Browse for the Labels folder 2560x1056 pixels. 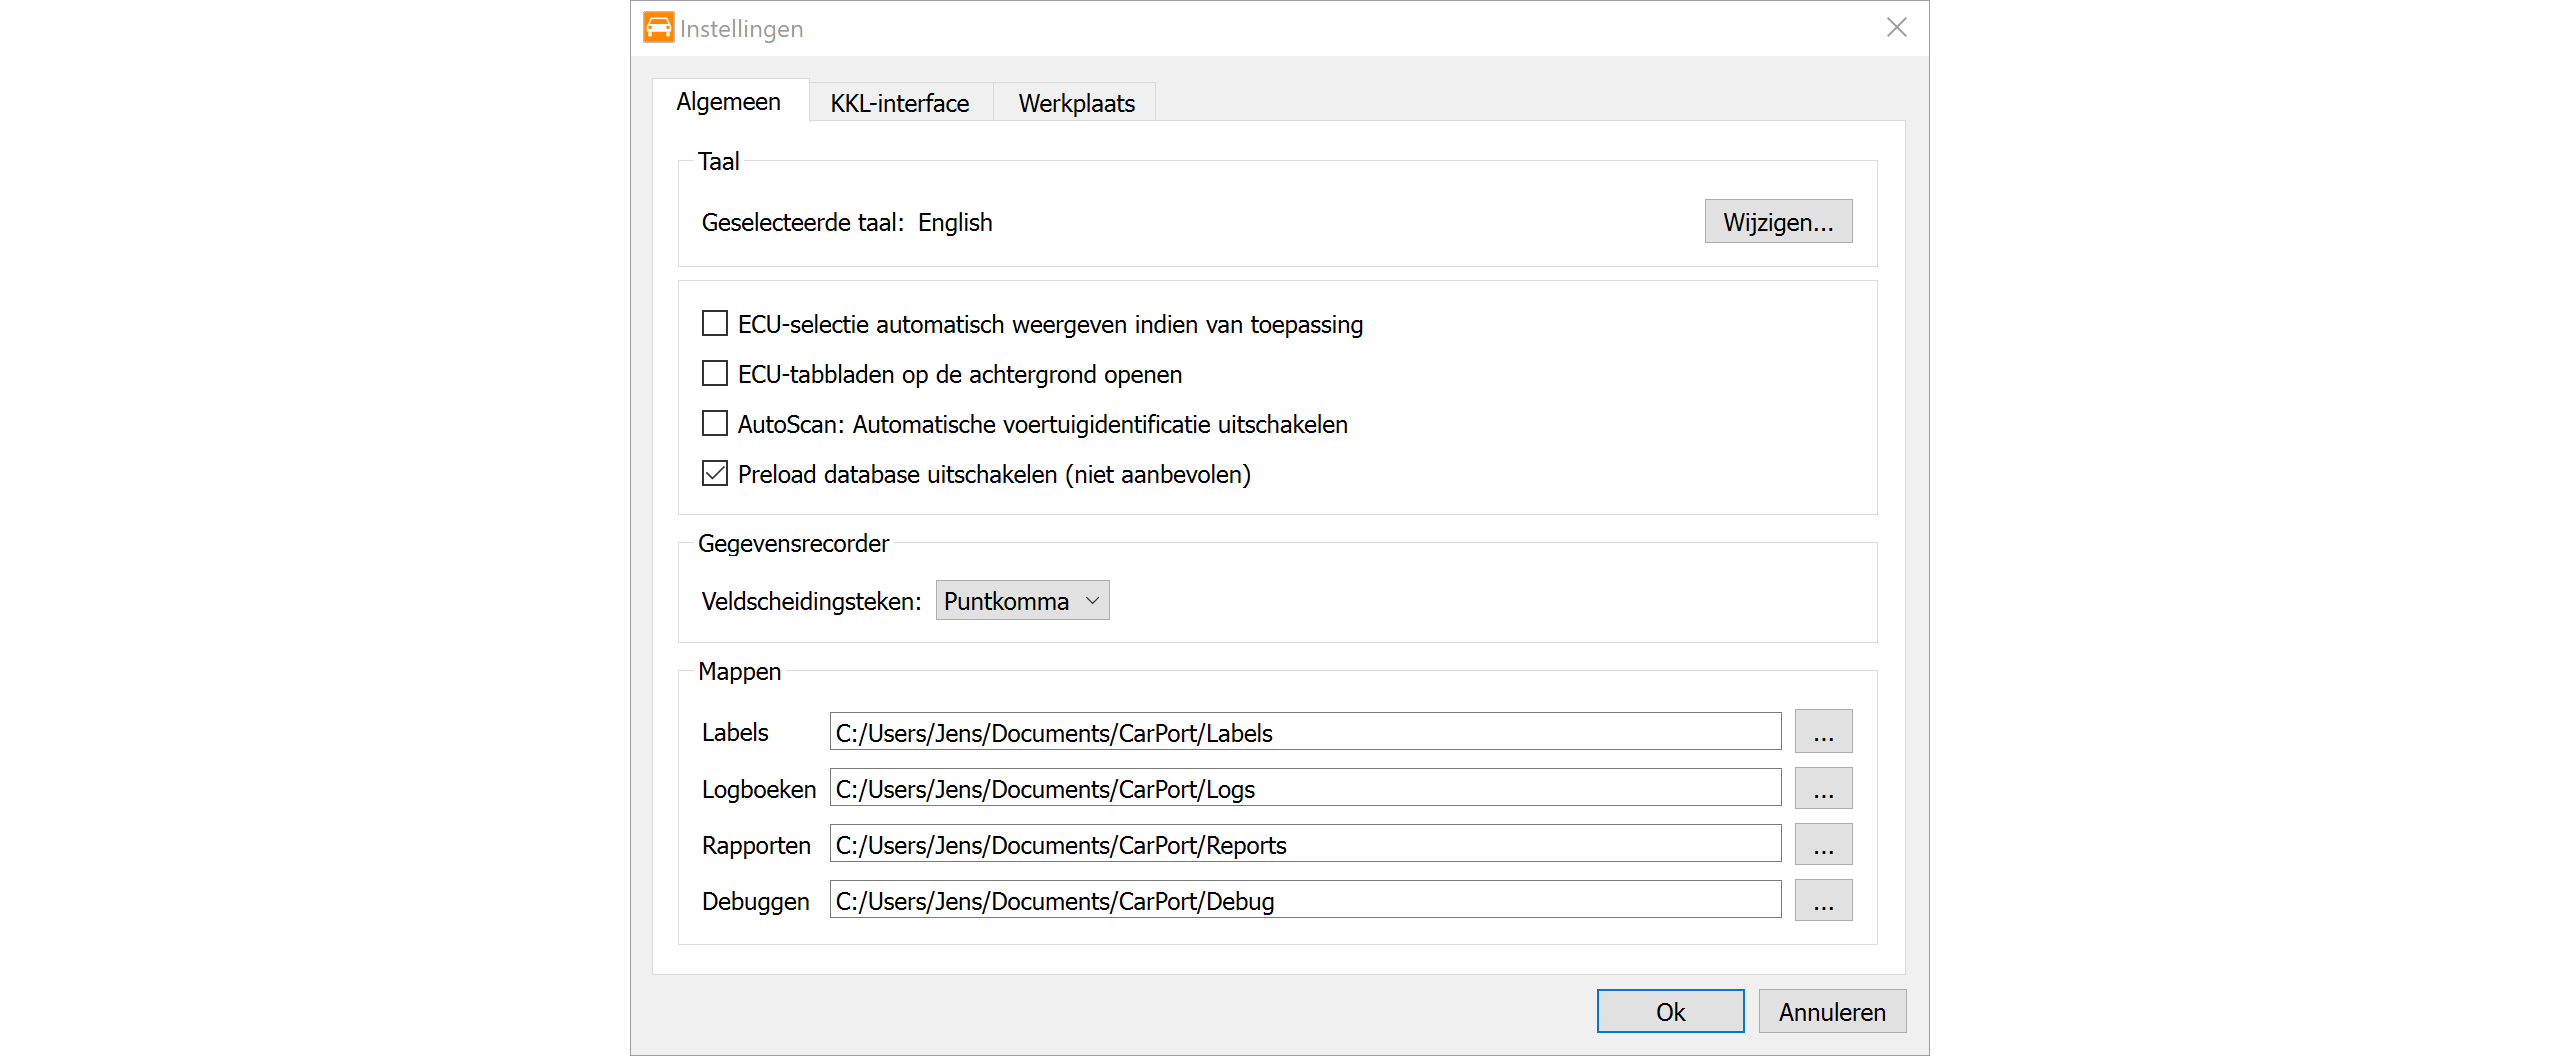pyautogui.click(x=1822, y=732)
